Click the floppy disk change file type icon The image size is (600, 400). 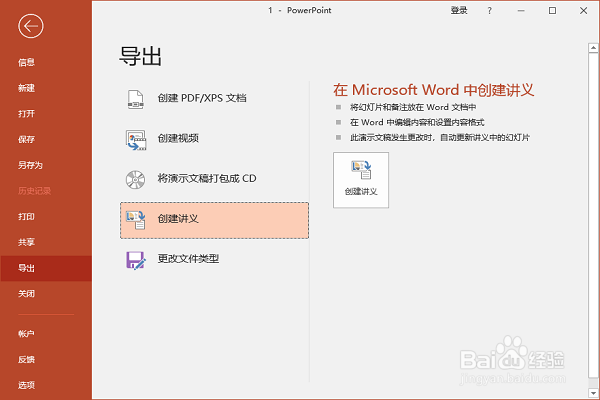(136, 260)
